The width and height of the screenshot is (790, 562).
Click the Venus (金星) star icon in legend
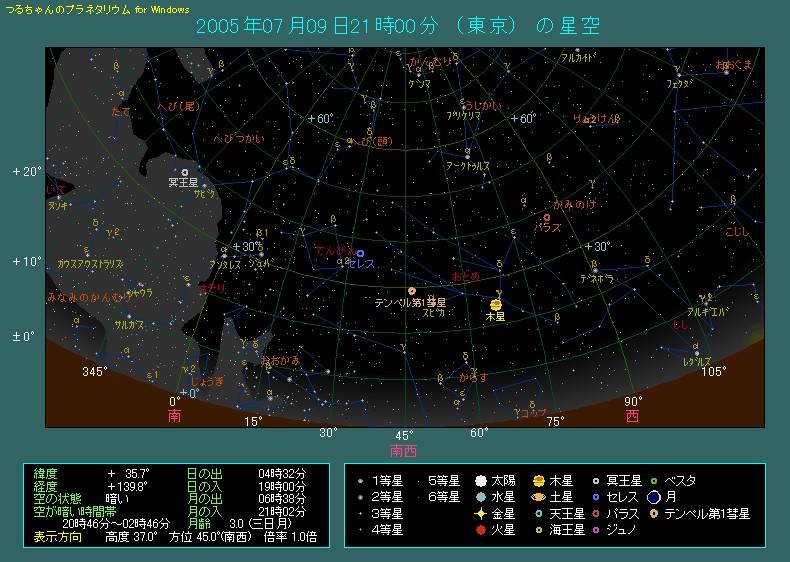click(x=480, y=513)
